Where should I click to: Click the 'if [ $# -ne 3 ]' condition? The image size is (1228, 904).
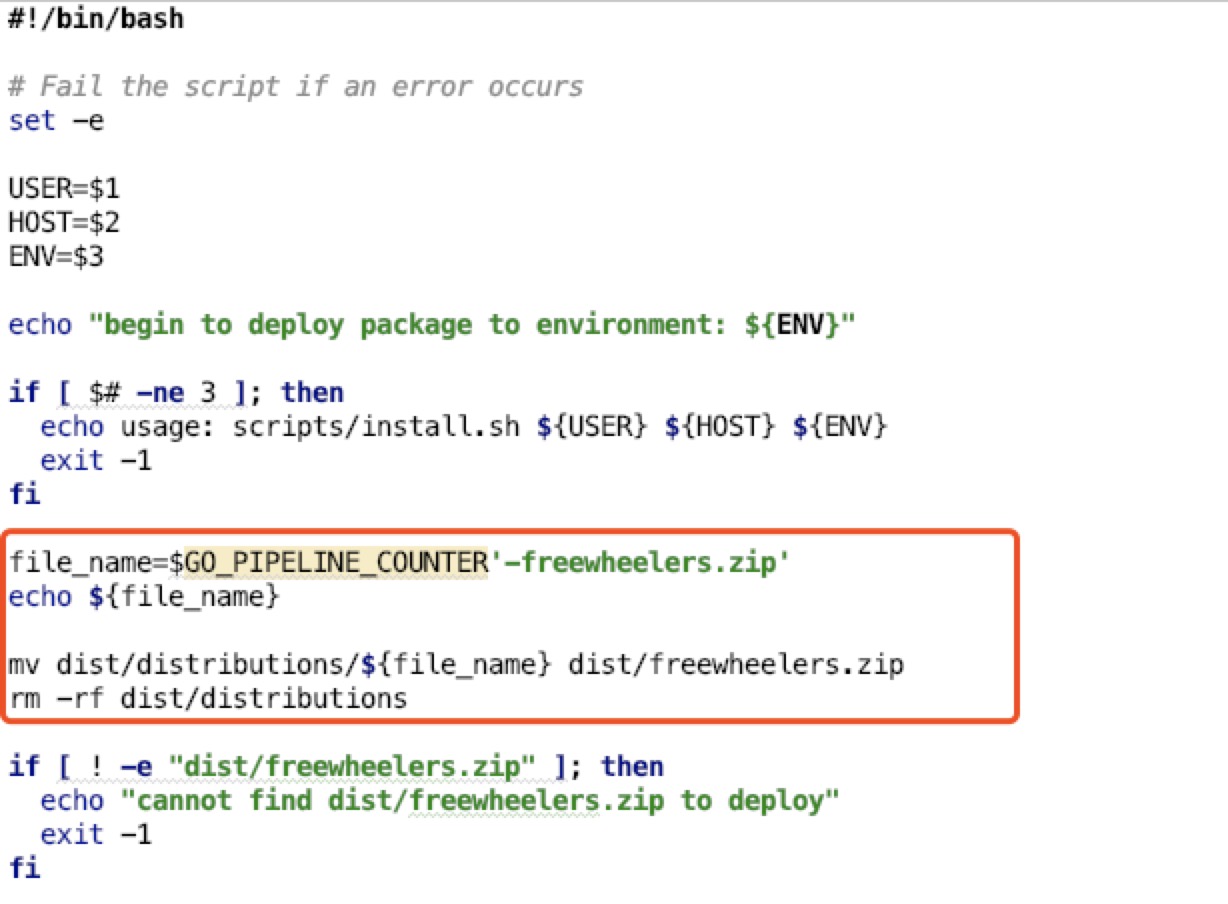tap(176, 393)
